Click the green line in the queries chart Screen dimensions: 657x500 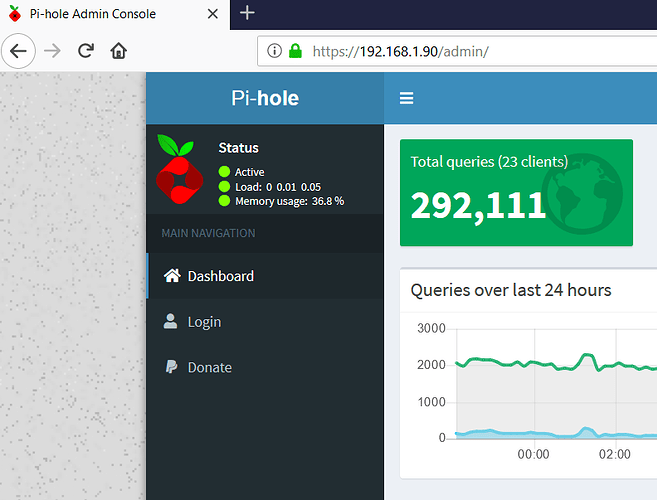[520, 364]
